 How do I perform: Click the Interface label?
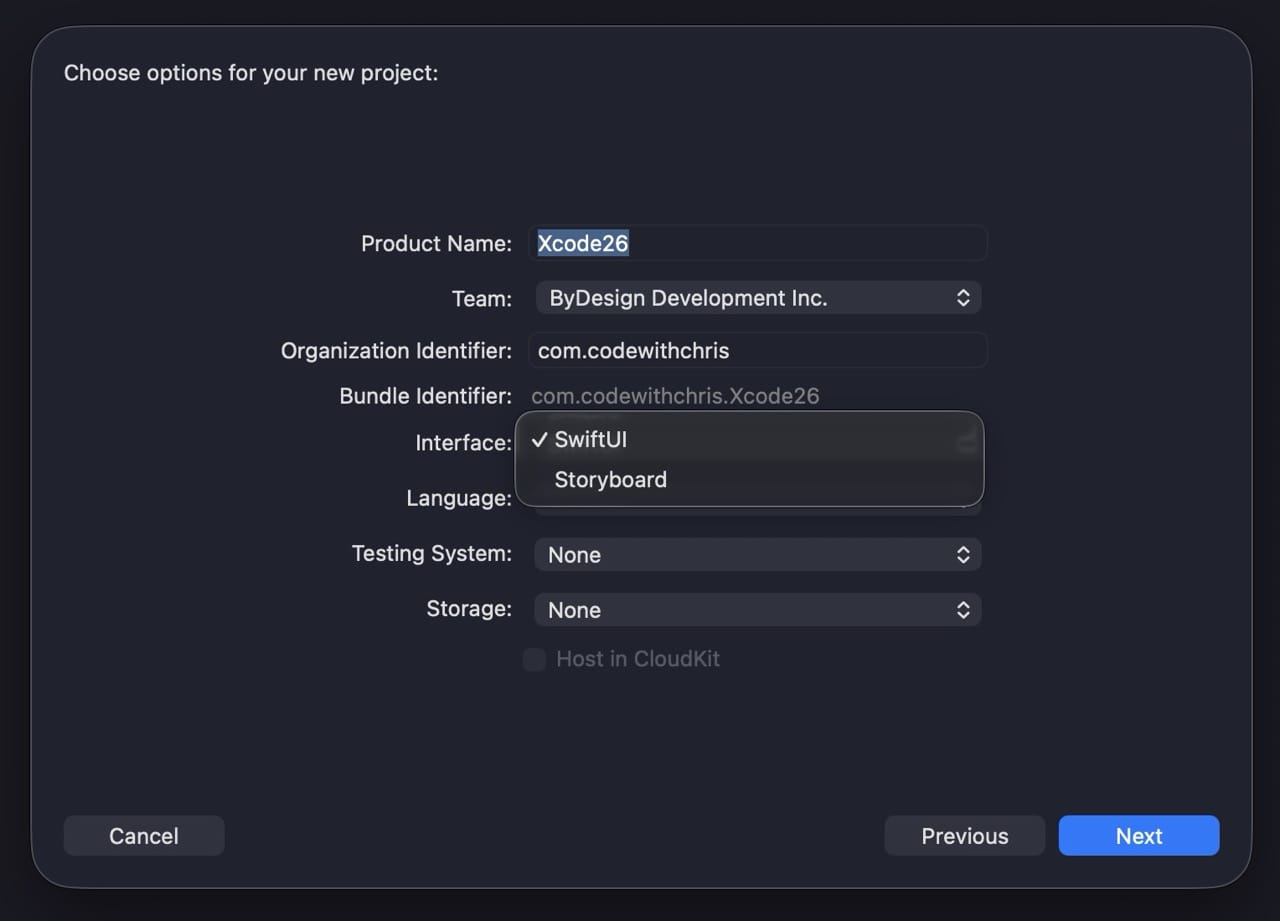pyautogui.click(x=464, y=443)
